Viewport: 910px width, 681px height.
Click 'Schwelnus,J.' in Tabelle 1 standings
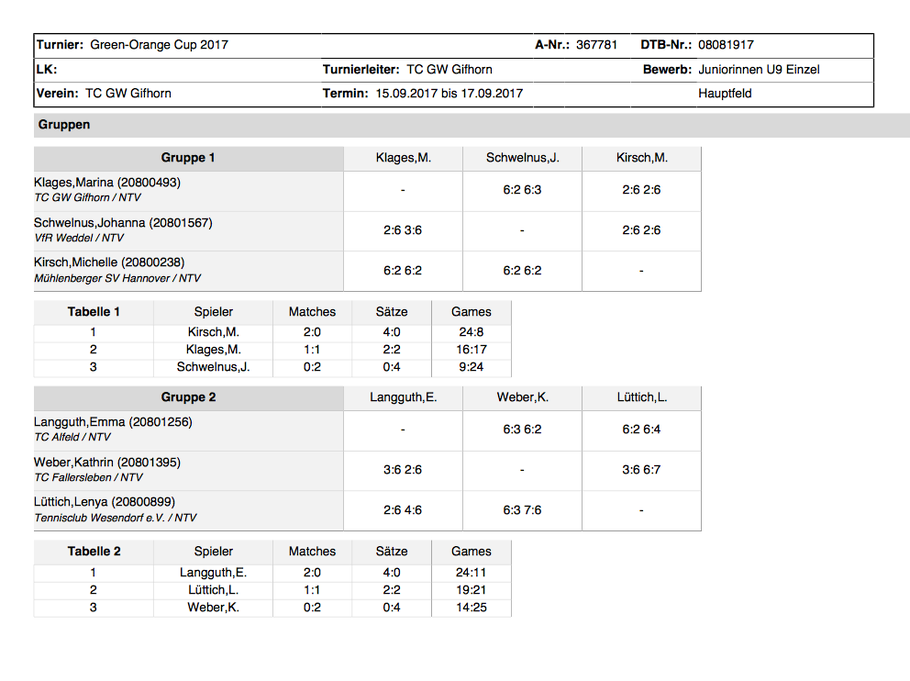pyautogui.click(x=214, y=367)
